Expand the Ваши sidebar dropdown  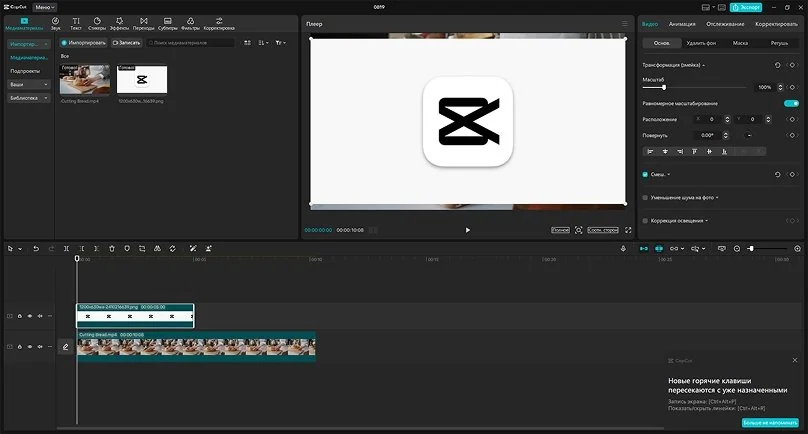28,84
